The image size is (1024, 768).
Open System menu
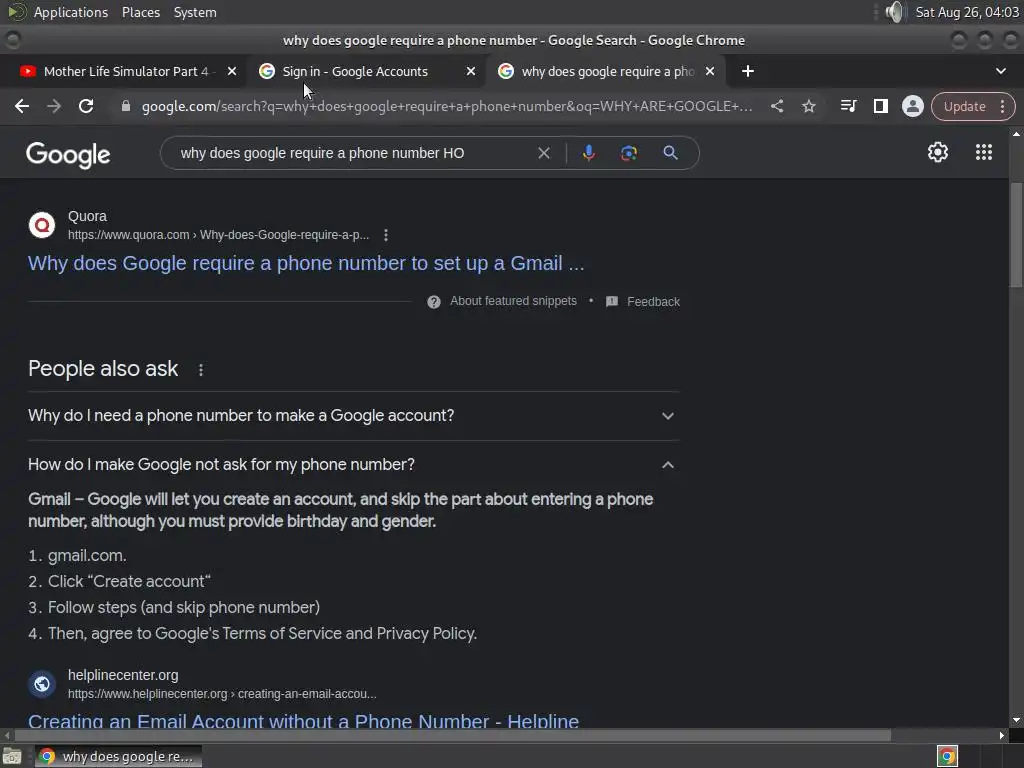(x=195, y=12)
